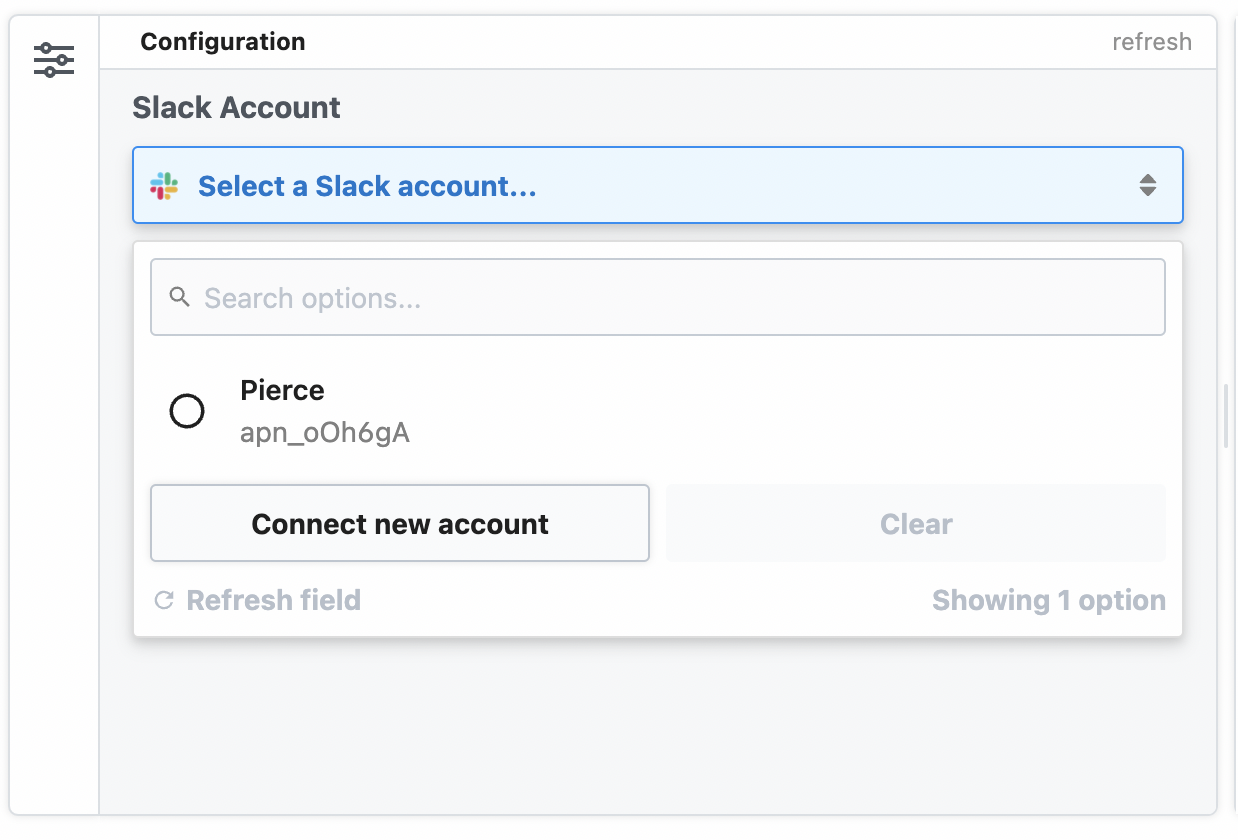Select the Pierce option from the list
This screenshot has width=1238, height=840.
point(282,391)
